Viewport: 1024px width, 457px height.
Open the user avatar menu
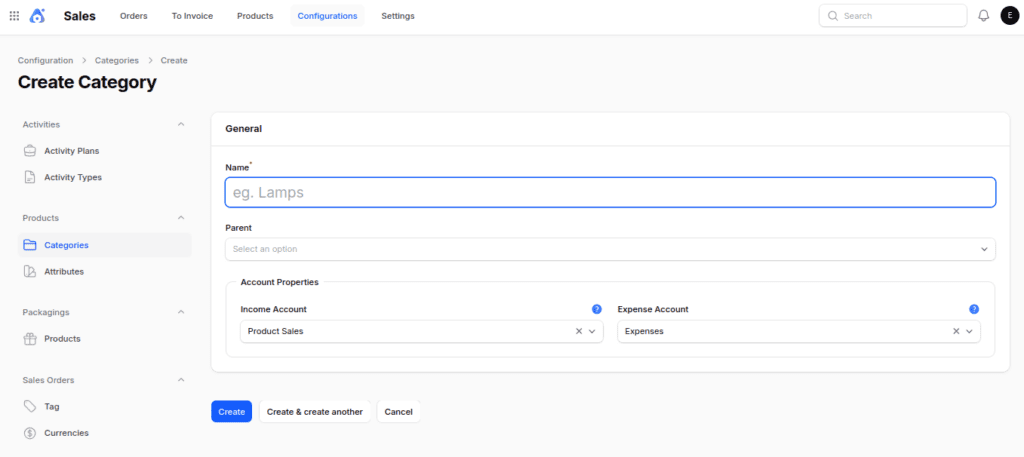point(1010,16)
